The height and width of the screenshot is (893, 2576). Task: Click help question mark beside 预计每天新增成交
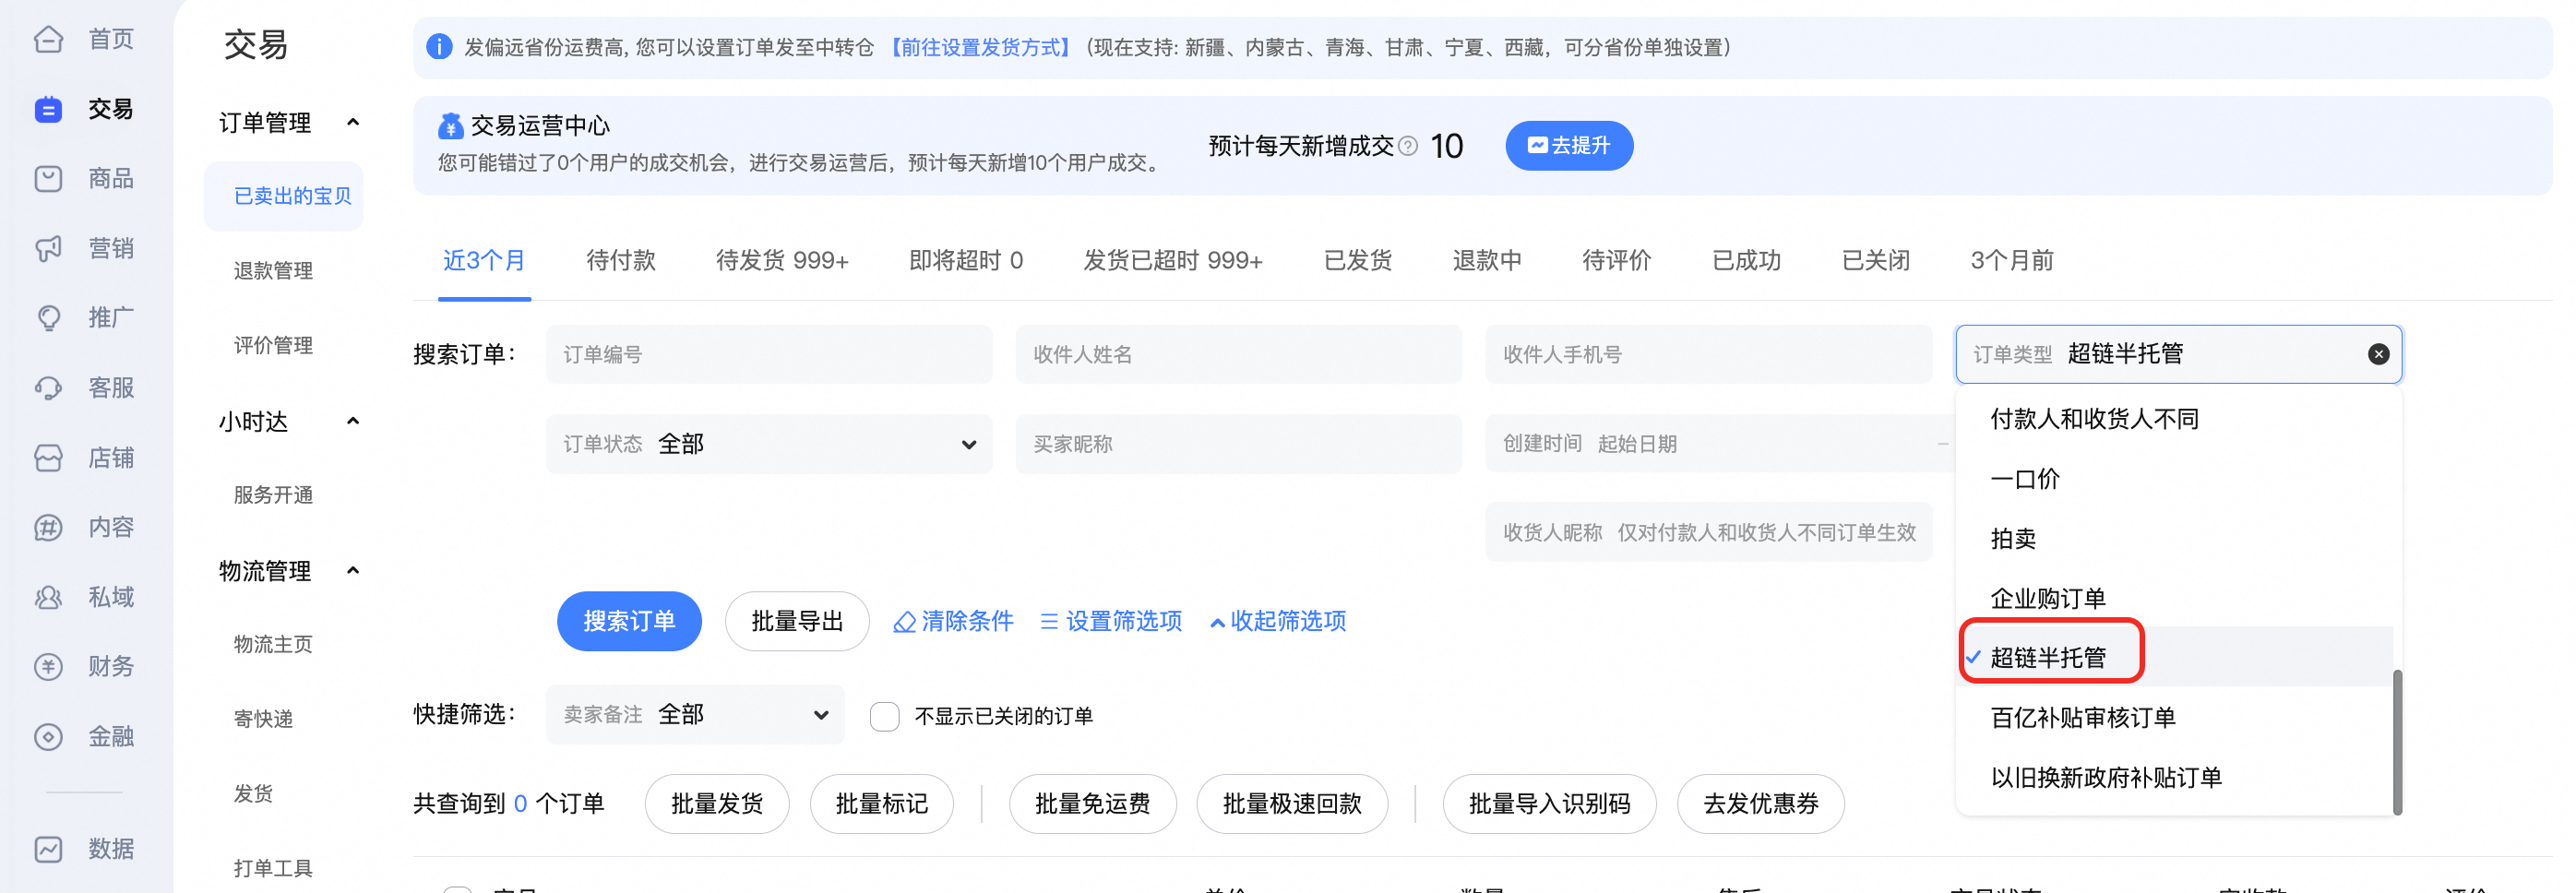click(1408, 146)
